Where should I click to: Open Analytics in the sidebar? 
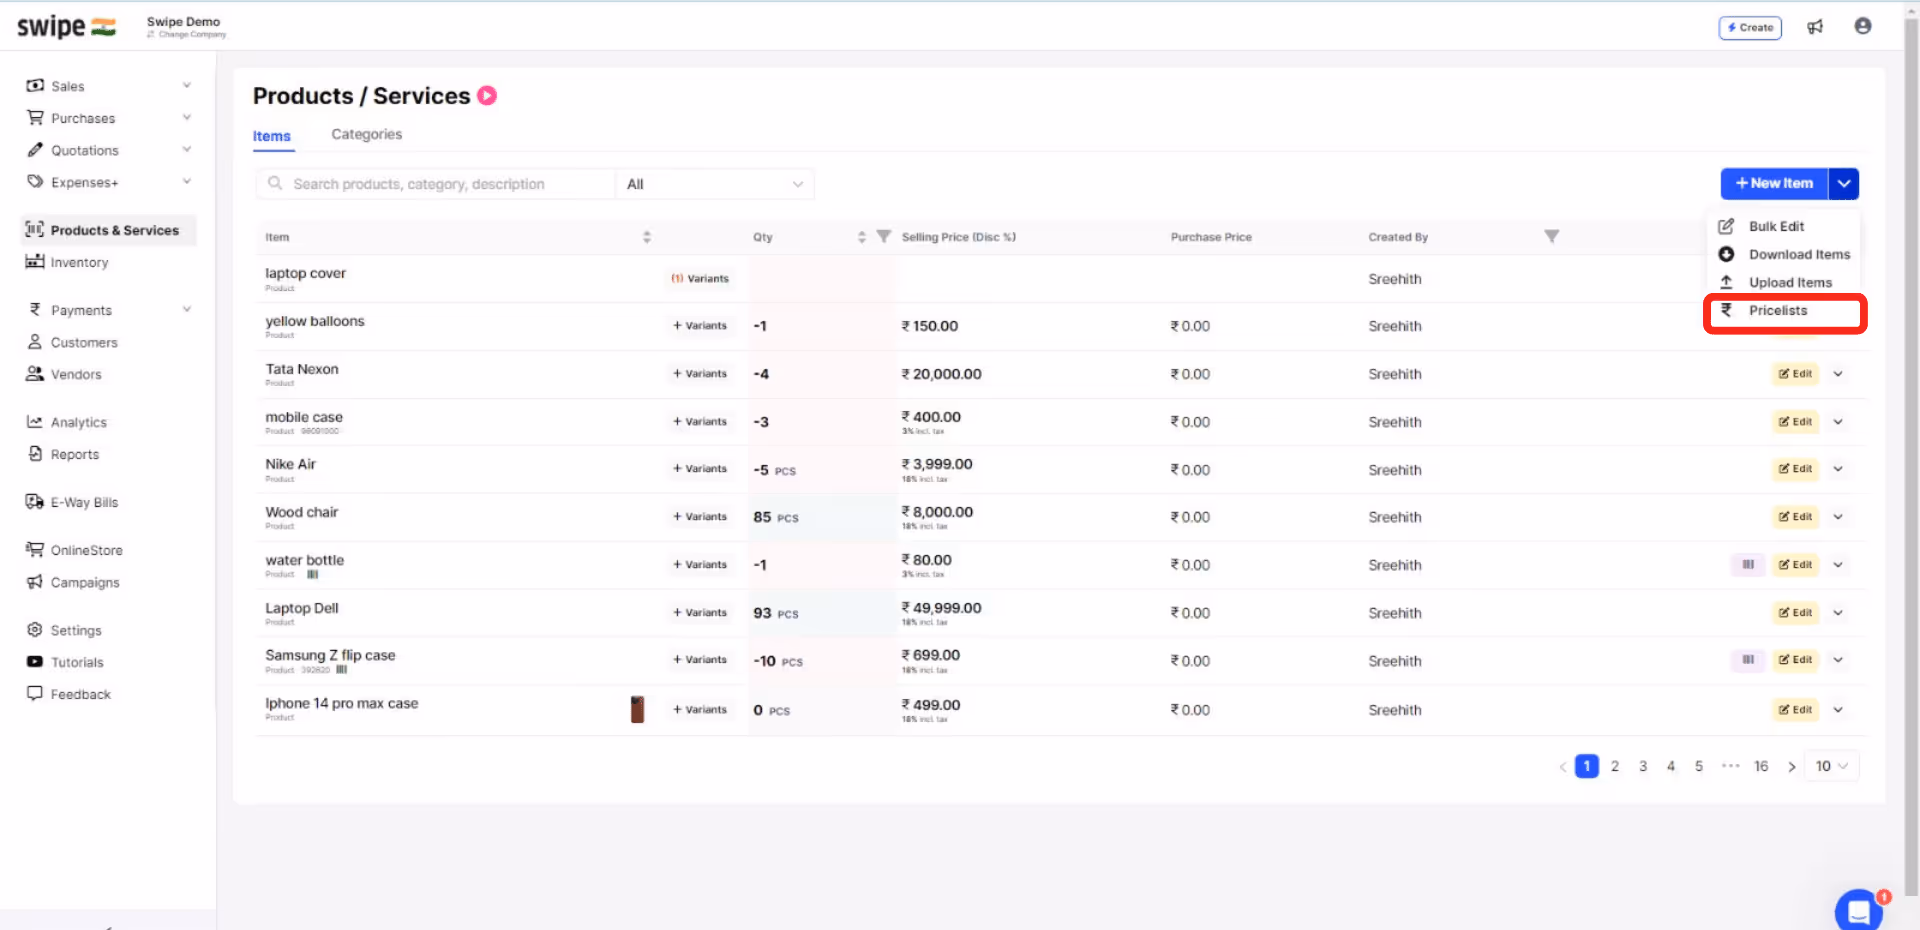pos(78,422)
